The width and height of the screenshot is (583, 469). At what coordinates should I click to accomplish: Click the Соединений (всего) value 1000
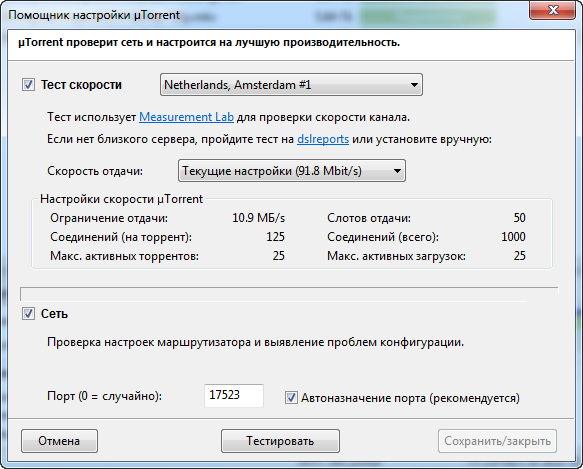[513, 237]
